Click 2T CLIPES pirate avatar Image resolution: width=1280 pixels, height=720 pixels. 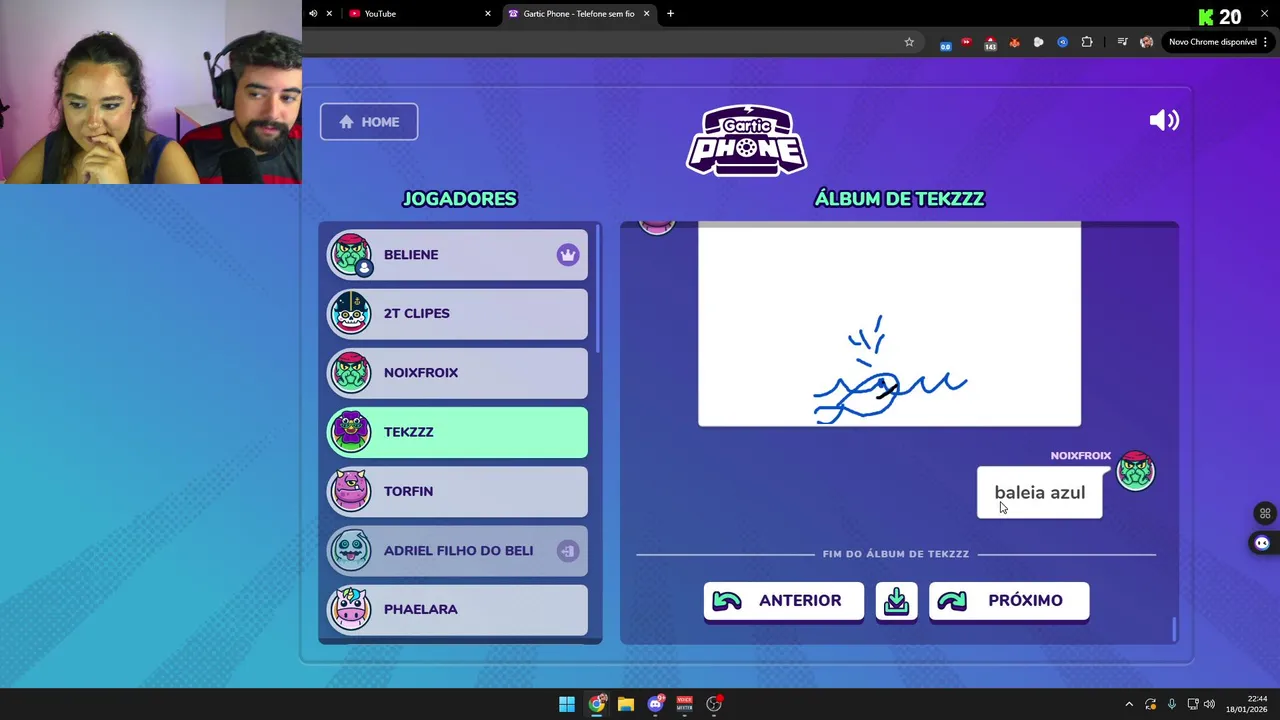point(351,314)
